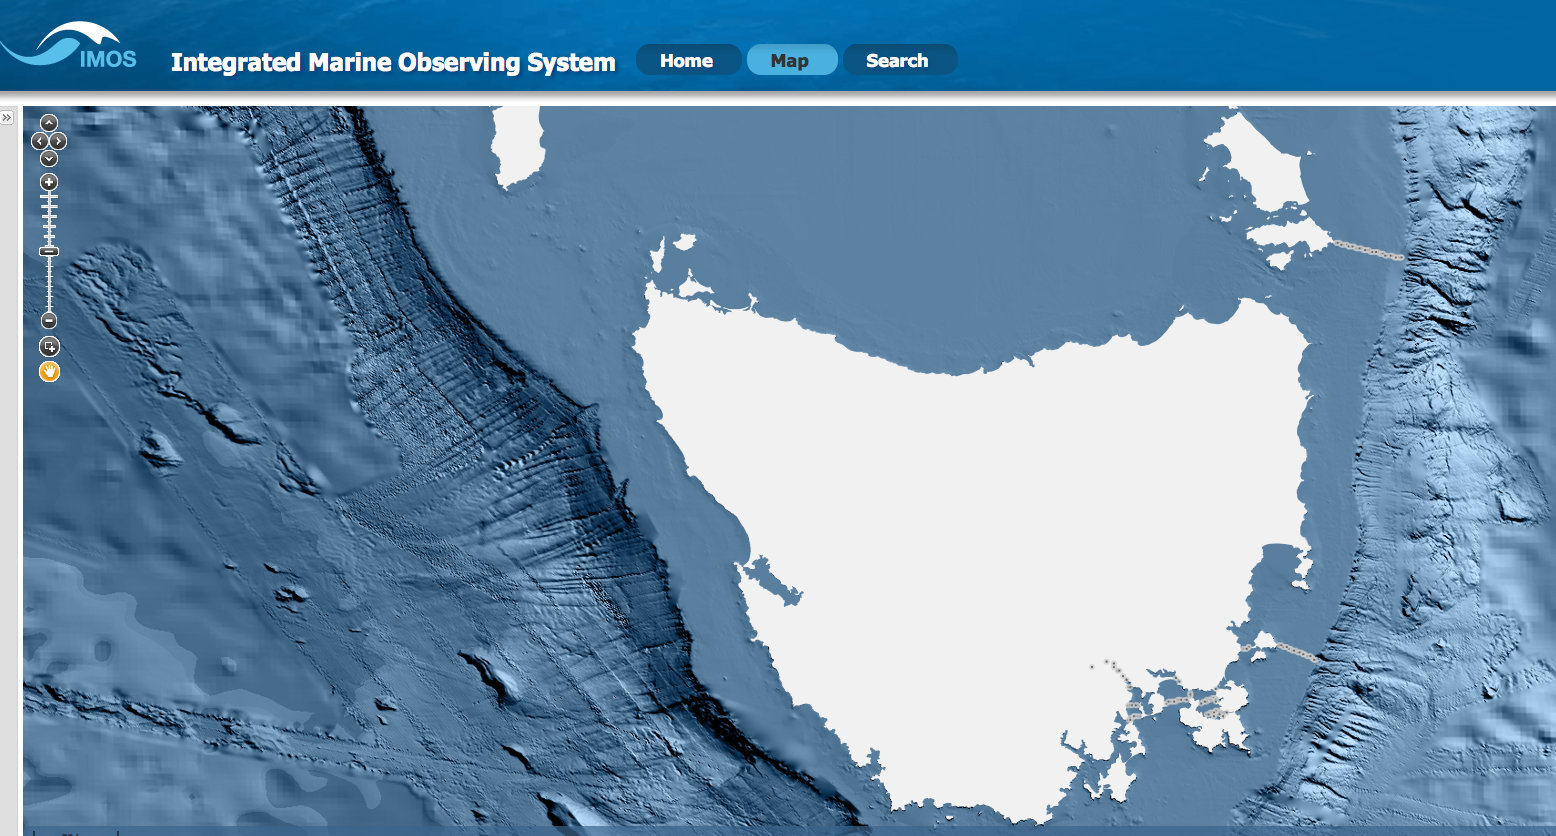Zoom in using the plus icon
The image size is (1556, 836).
(x=47, y=182)
